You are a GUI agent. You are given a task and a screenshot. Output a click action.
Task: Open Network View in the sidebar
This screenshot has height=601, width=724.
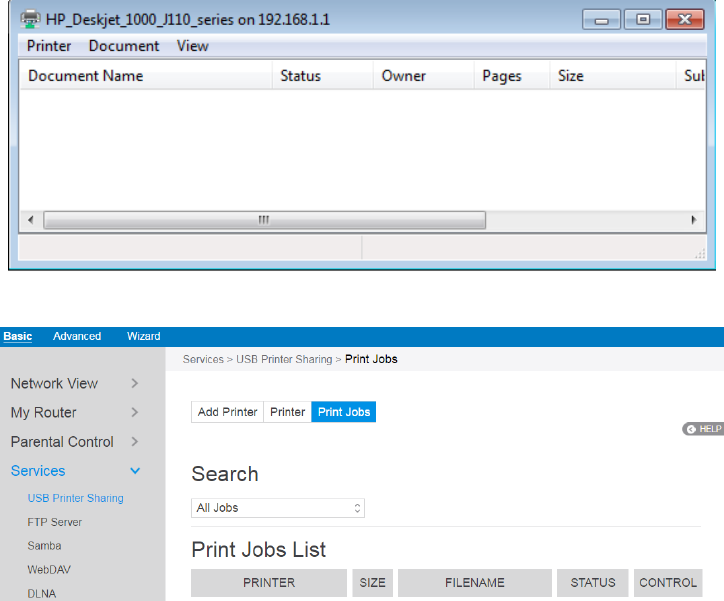pos(54,383)
